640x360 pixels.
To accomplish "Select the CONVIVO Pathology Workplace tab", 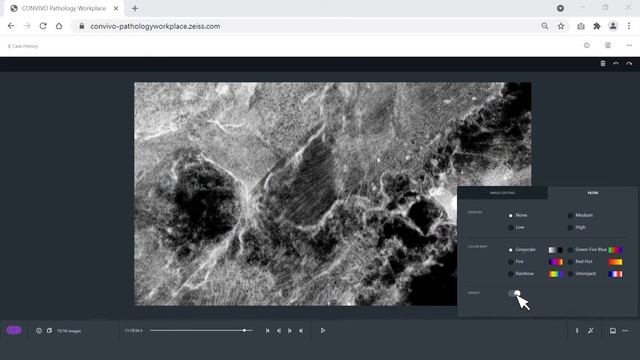I will [x=63, y=8].
